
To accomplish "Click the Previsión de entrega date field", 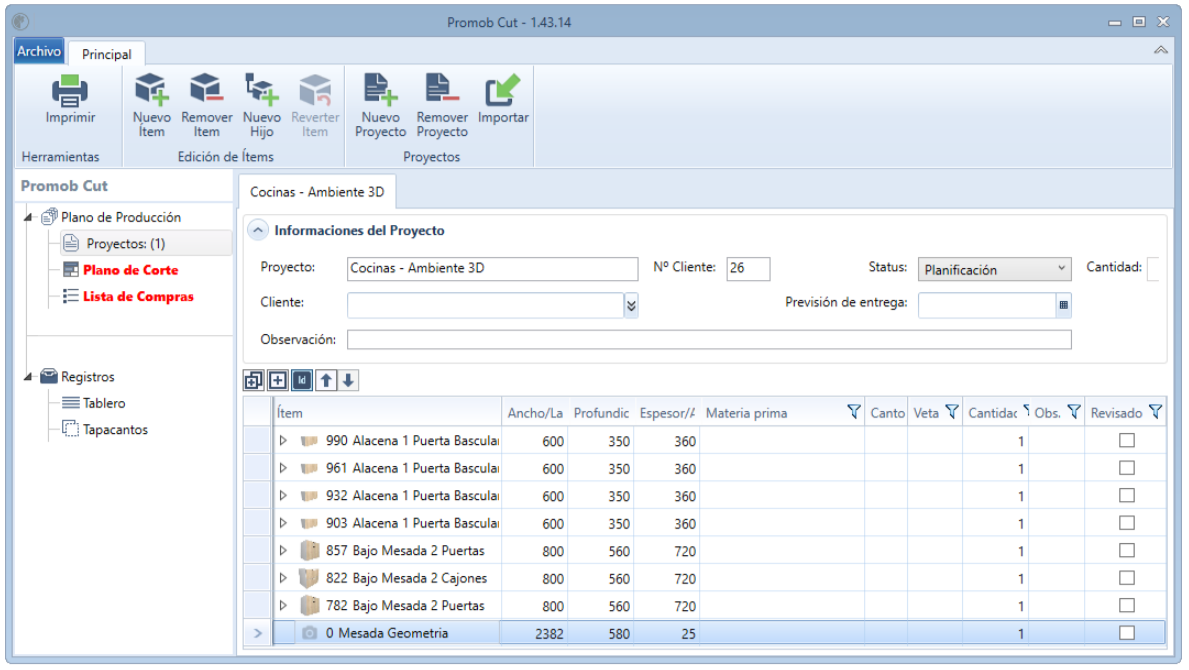I will 987,305.
